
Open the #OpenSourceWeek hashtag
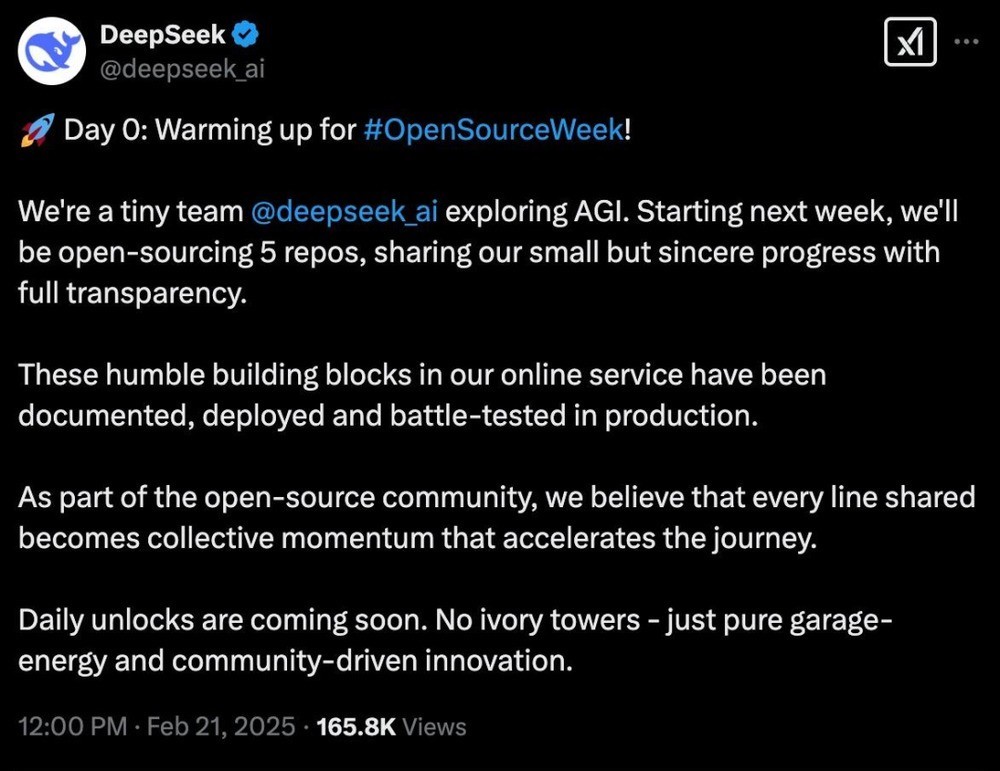pos(493,131)
